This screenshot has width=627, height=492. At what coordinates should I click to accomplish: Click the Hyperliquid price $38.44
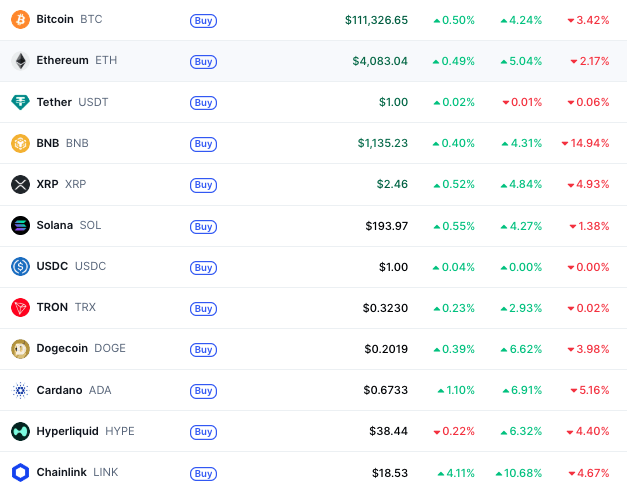388,431
